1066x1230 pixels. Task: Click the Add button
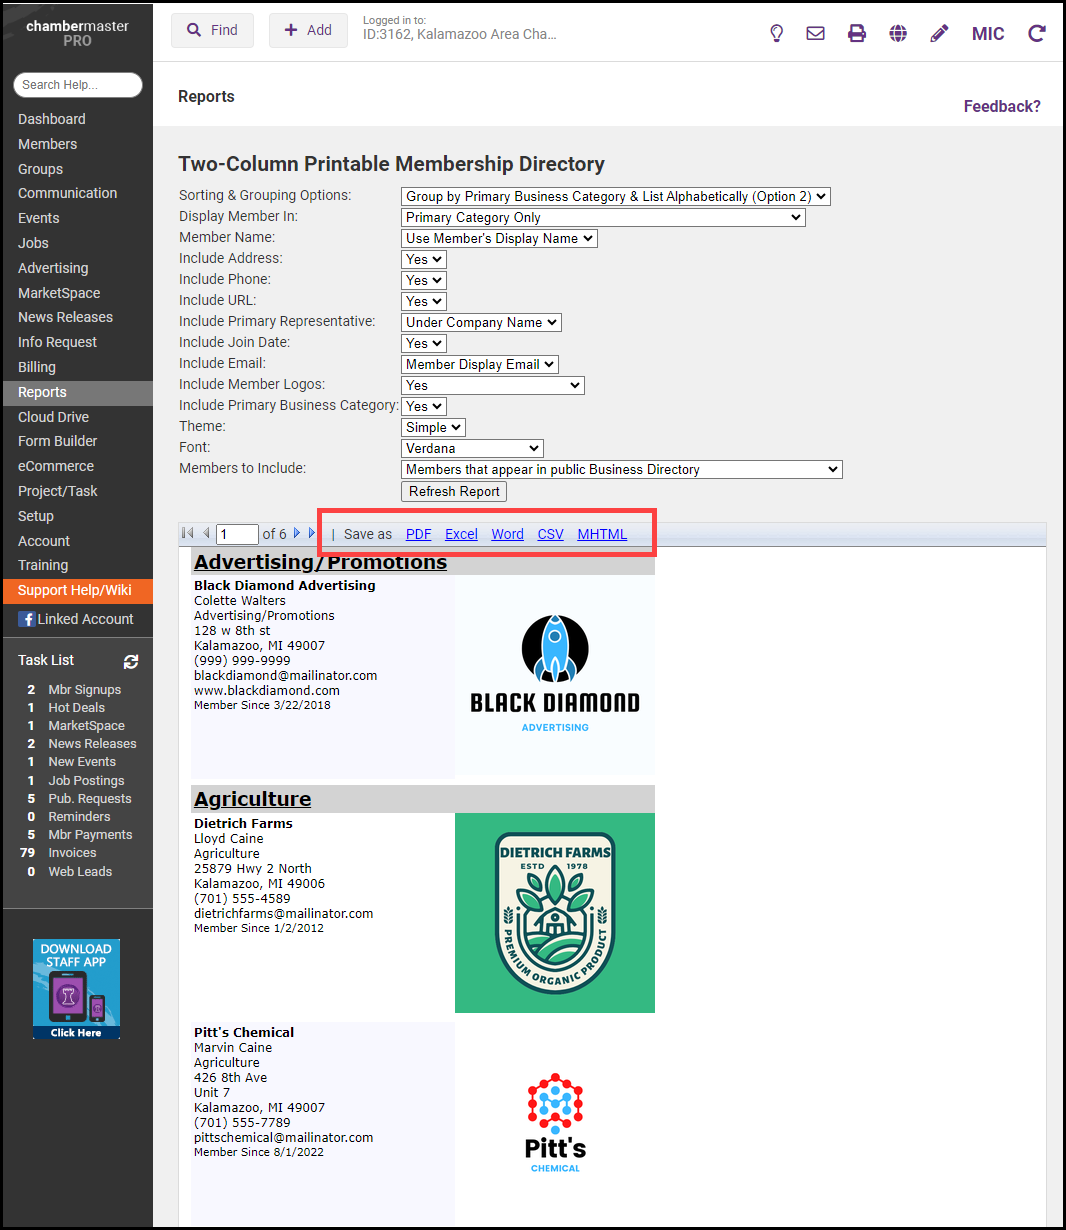pyautogui.click(x=308, y=30)
